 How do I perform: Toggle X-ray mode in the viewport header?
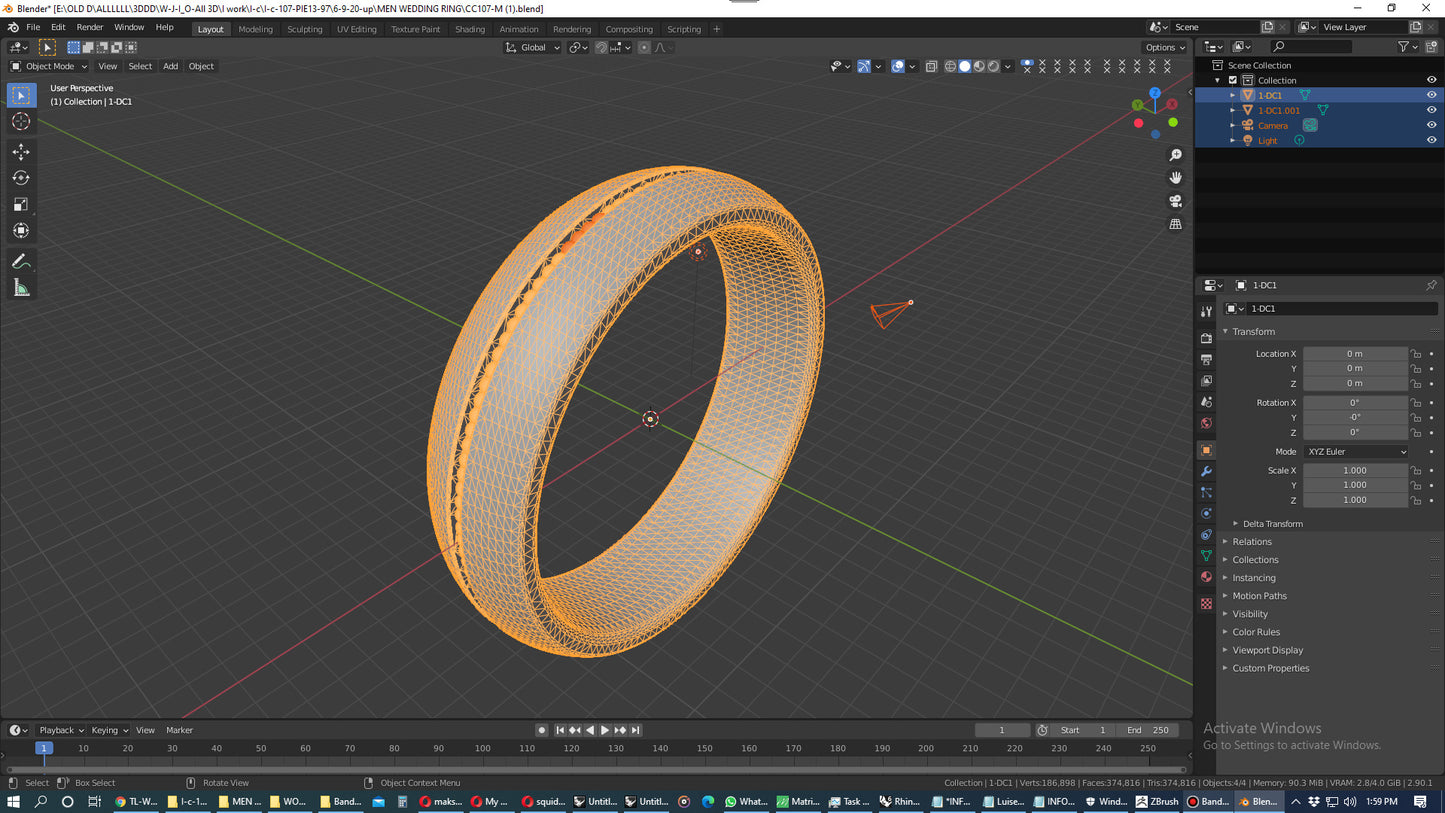[931, 66]
